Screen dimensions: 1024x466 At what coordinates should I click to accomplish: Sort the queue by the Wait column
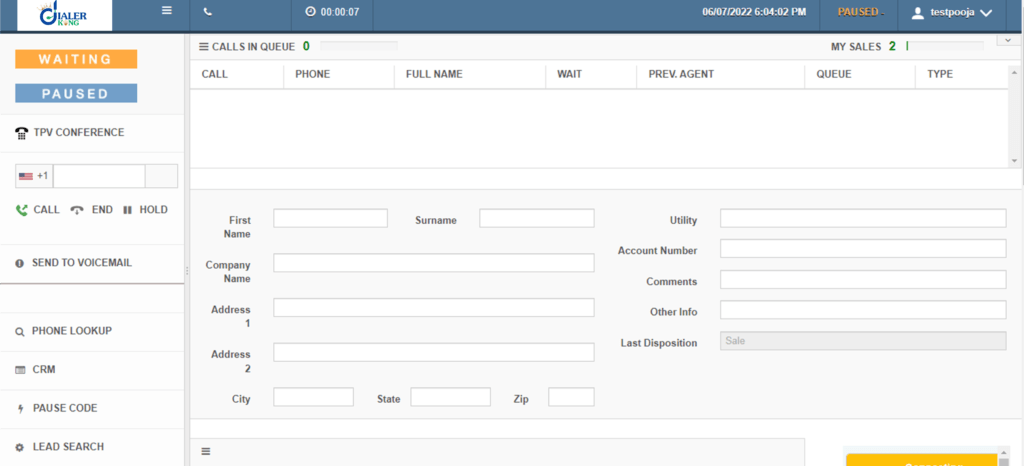click(570, 74)
